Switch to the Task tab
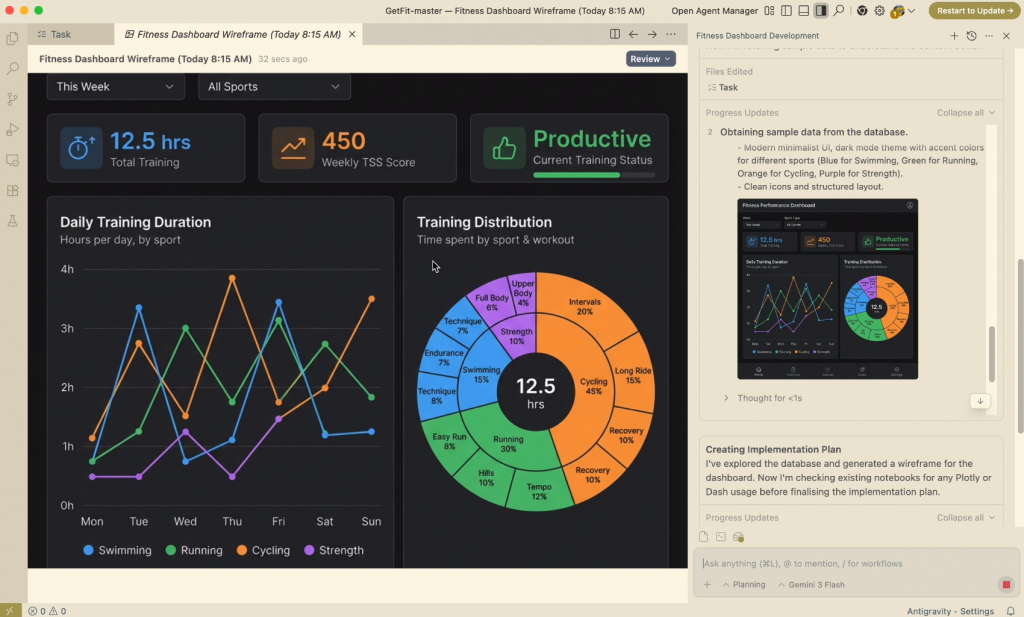This screenshot has width=1024, height=617. click(60, 33)
